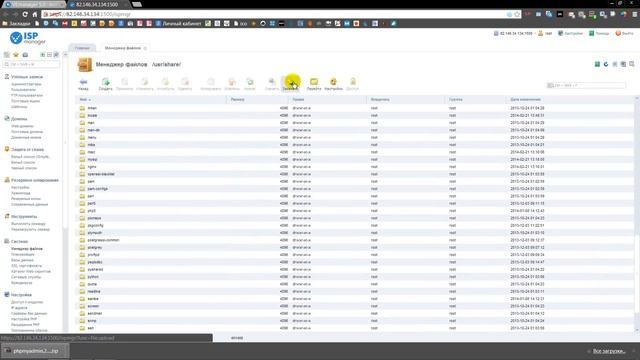This screenshot has height=360, width=640.
Task: Open Перезагрузить сервер in sidebar
Action: pyautogui.click(x=30, y=229)
